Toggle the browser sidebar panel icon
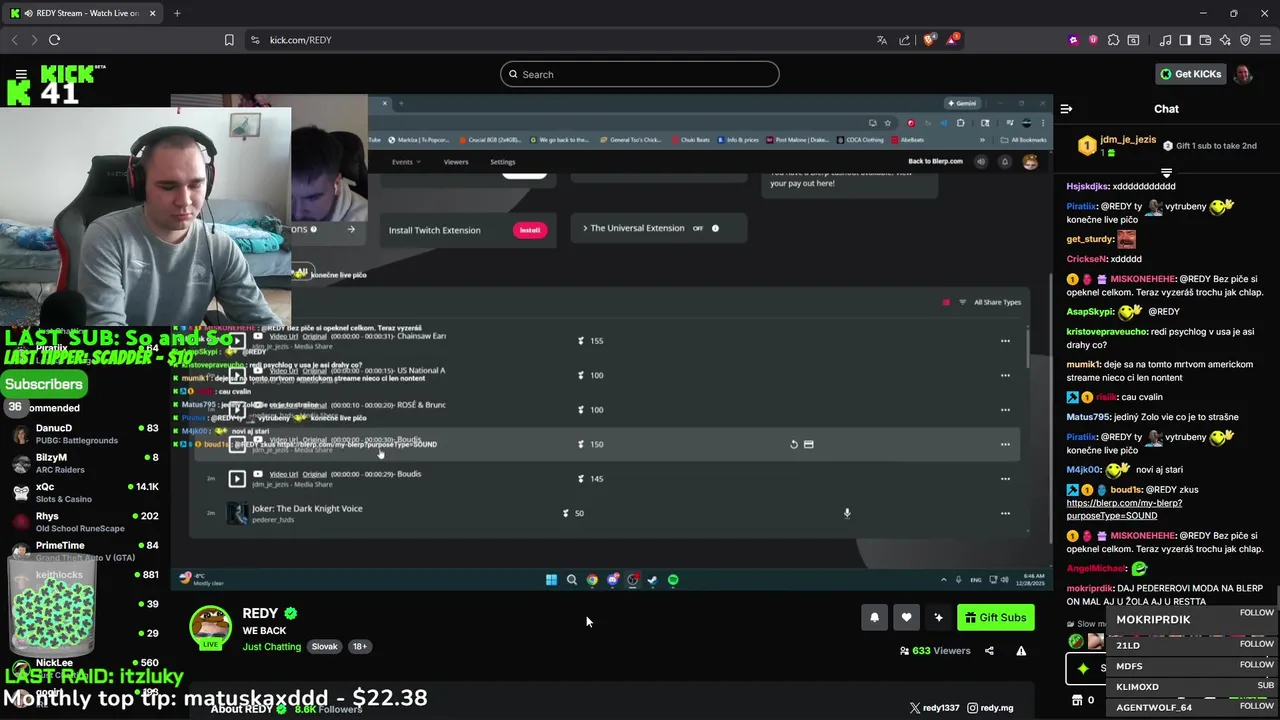The height and width of the screenshot is (720, 1280). click(1185, 40)
